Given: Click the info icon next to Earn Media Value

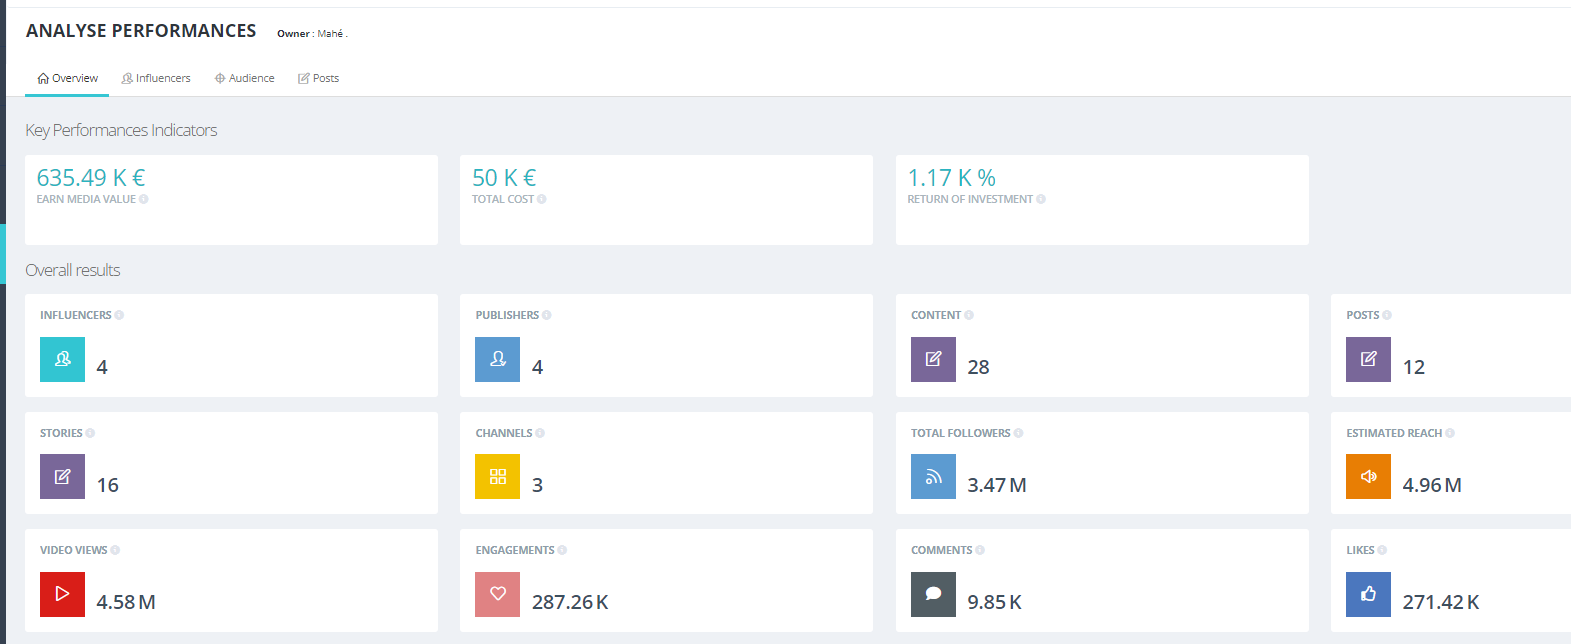Looking at the screenshot, I should [x=144, y=199].
